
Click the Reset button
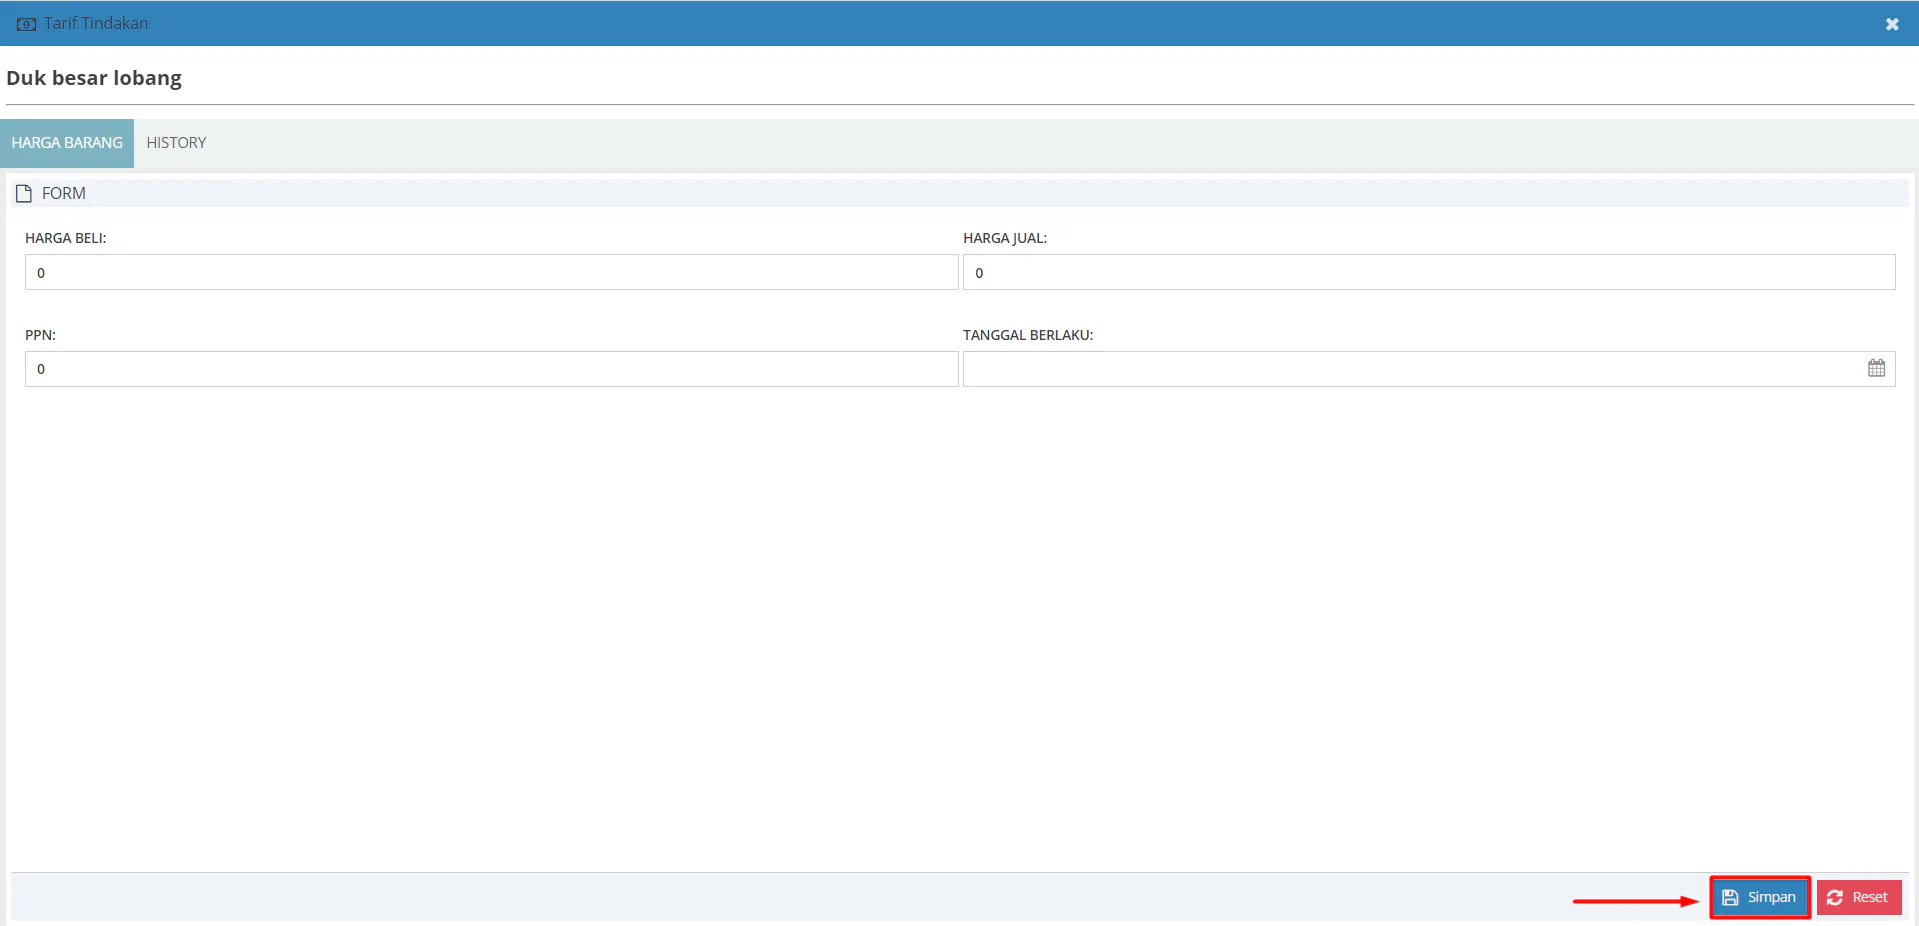tap(1859, 897)
